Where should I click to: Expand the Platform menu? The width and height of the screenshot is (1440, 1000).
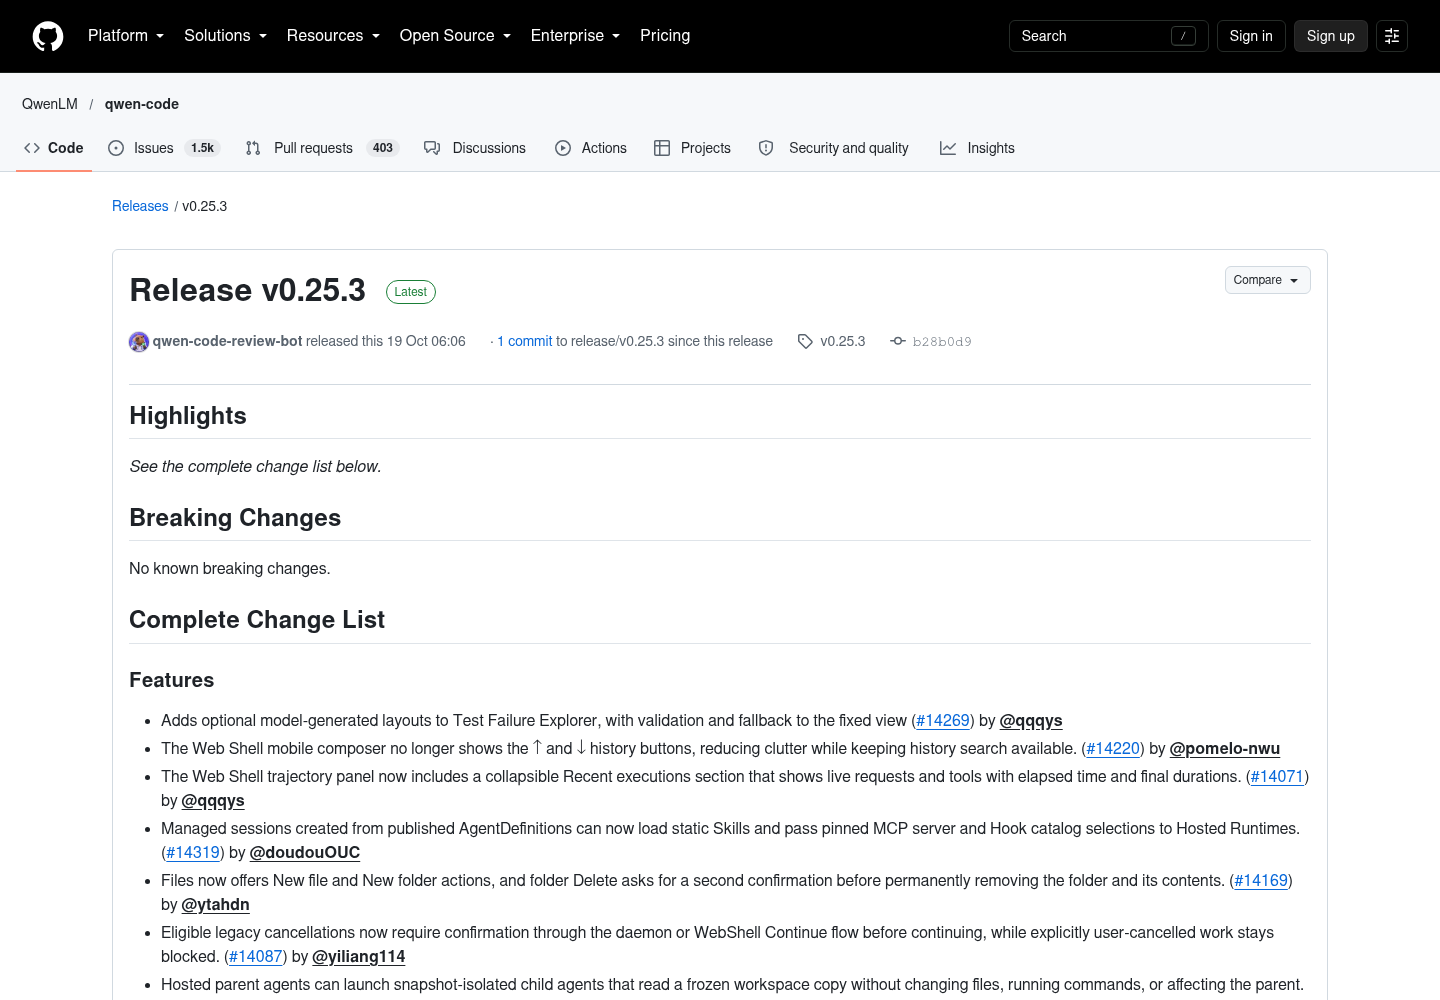126,36
